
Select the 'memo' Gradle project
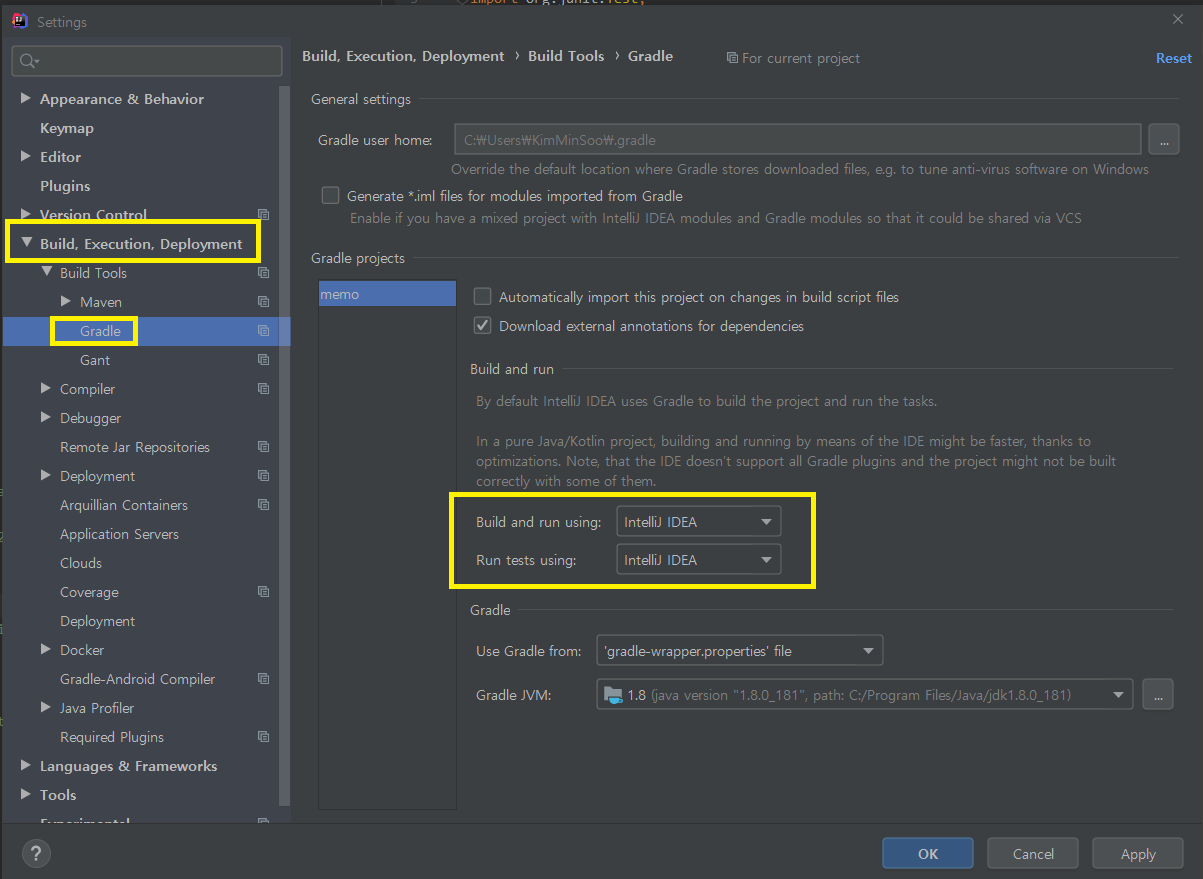pyautogui.click(x=387, y=294)
